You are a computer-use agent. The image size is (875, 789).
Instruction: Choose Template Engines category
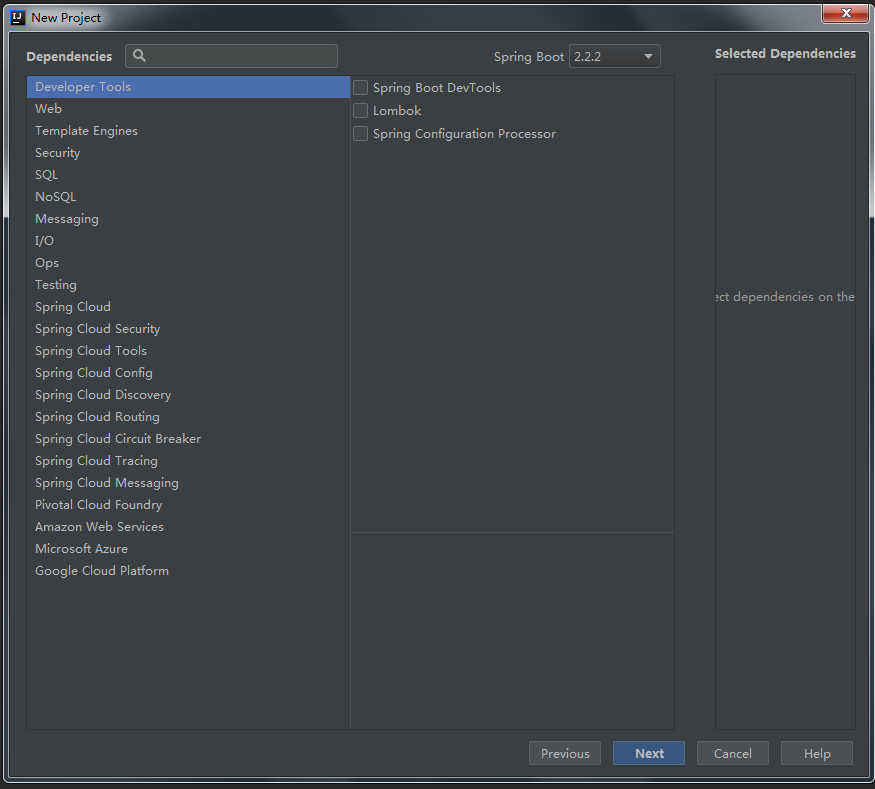coord(189,131)
